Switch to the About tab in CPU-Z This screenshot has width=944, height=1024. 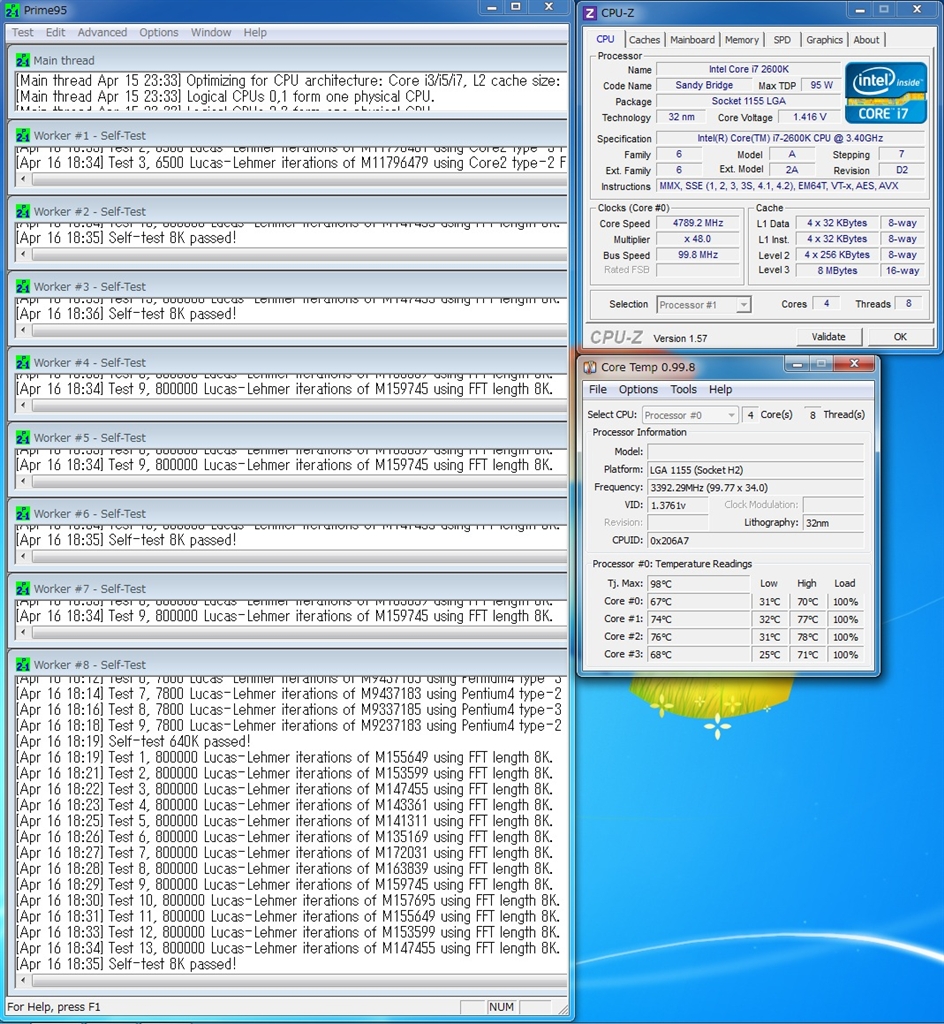click(866, 40)
